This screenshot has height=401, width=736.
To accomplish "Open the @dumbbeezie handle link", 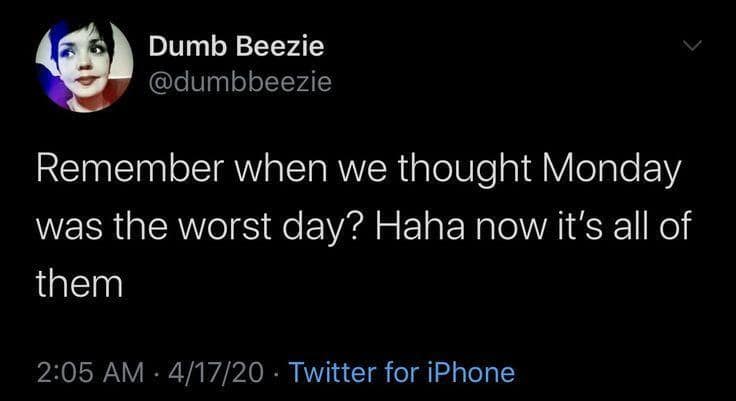I will tap(239, 83).
